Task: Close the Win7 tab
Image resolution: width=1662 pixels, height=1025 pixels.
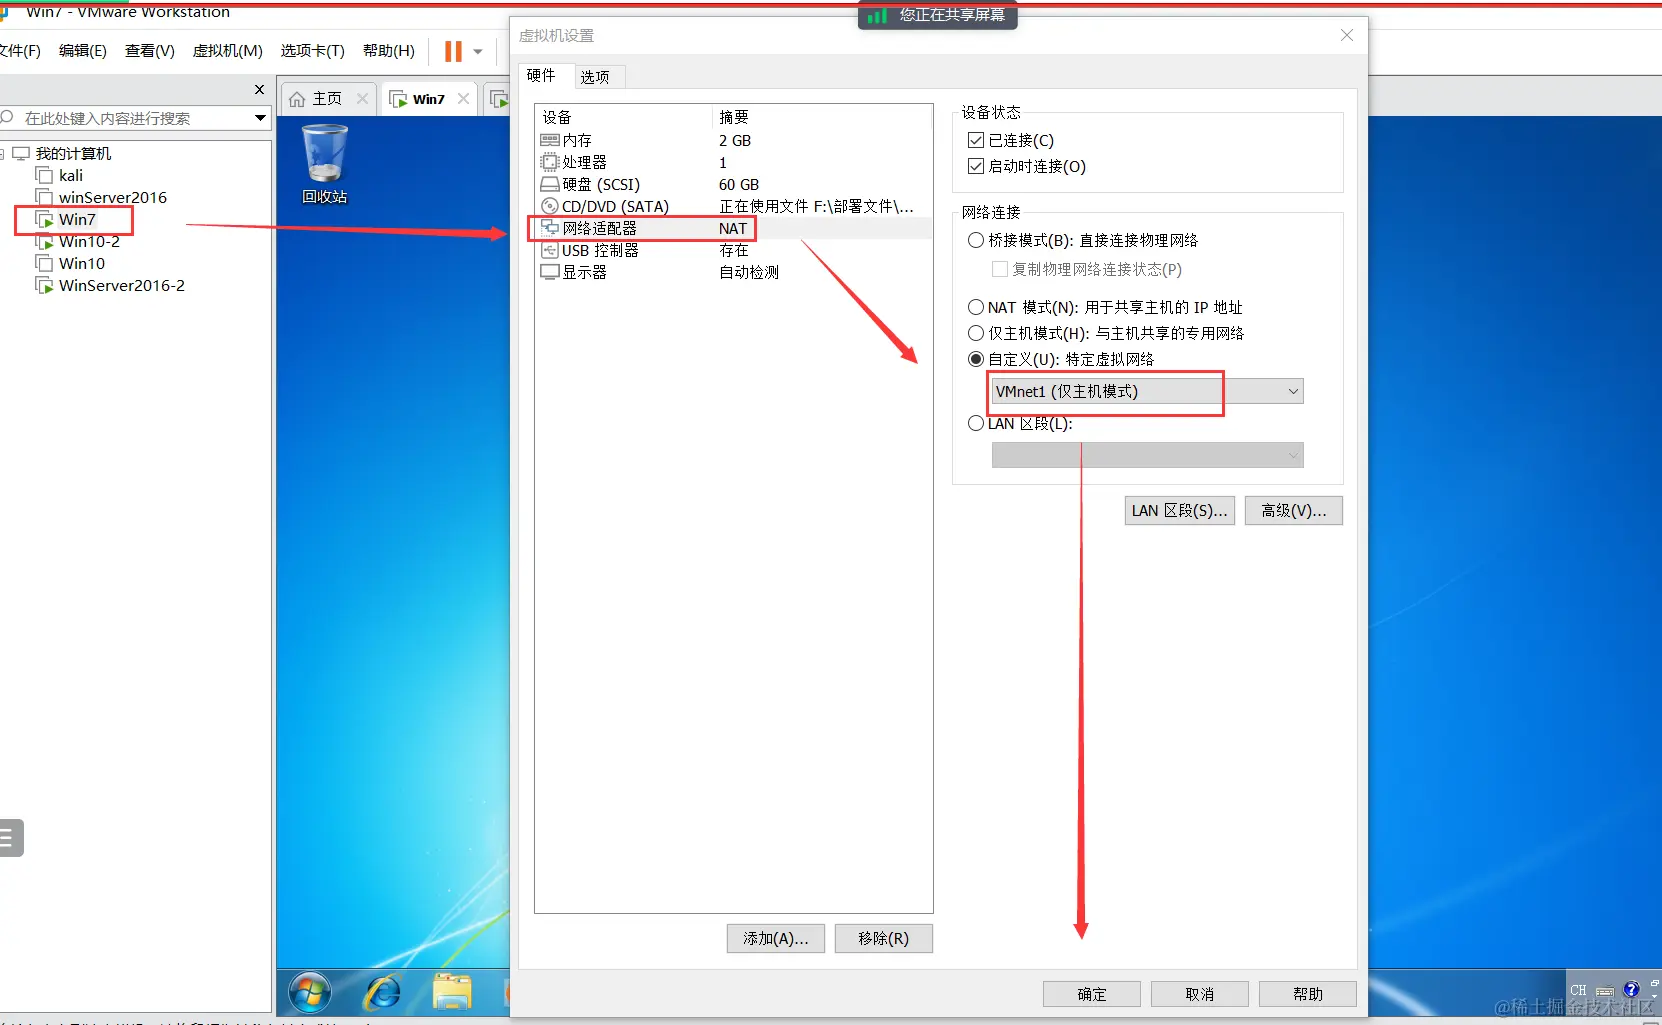Action: [x=464, y=98]
